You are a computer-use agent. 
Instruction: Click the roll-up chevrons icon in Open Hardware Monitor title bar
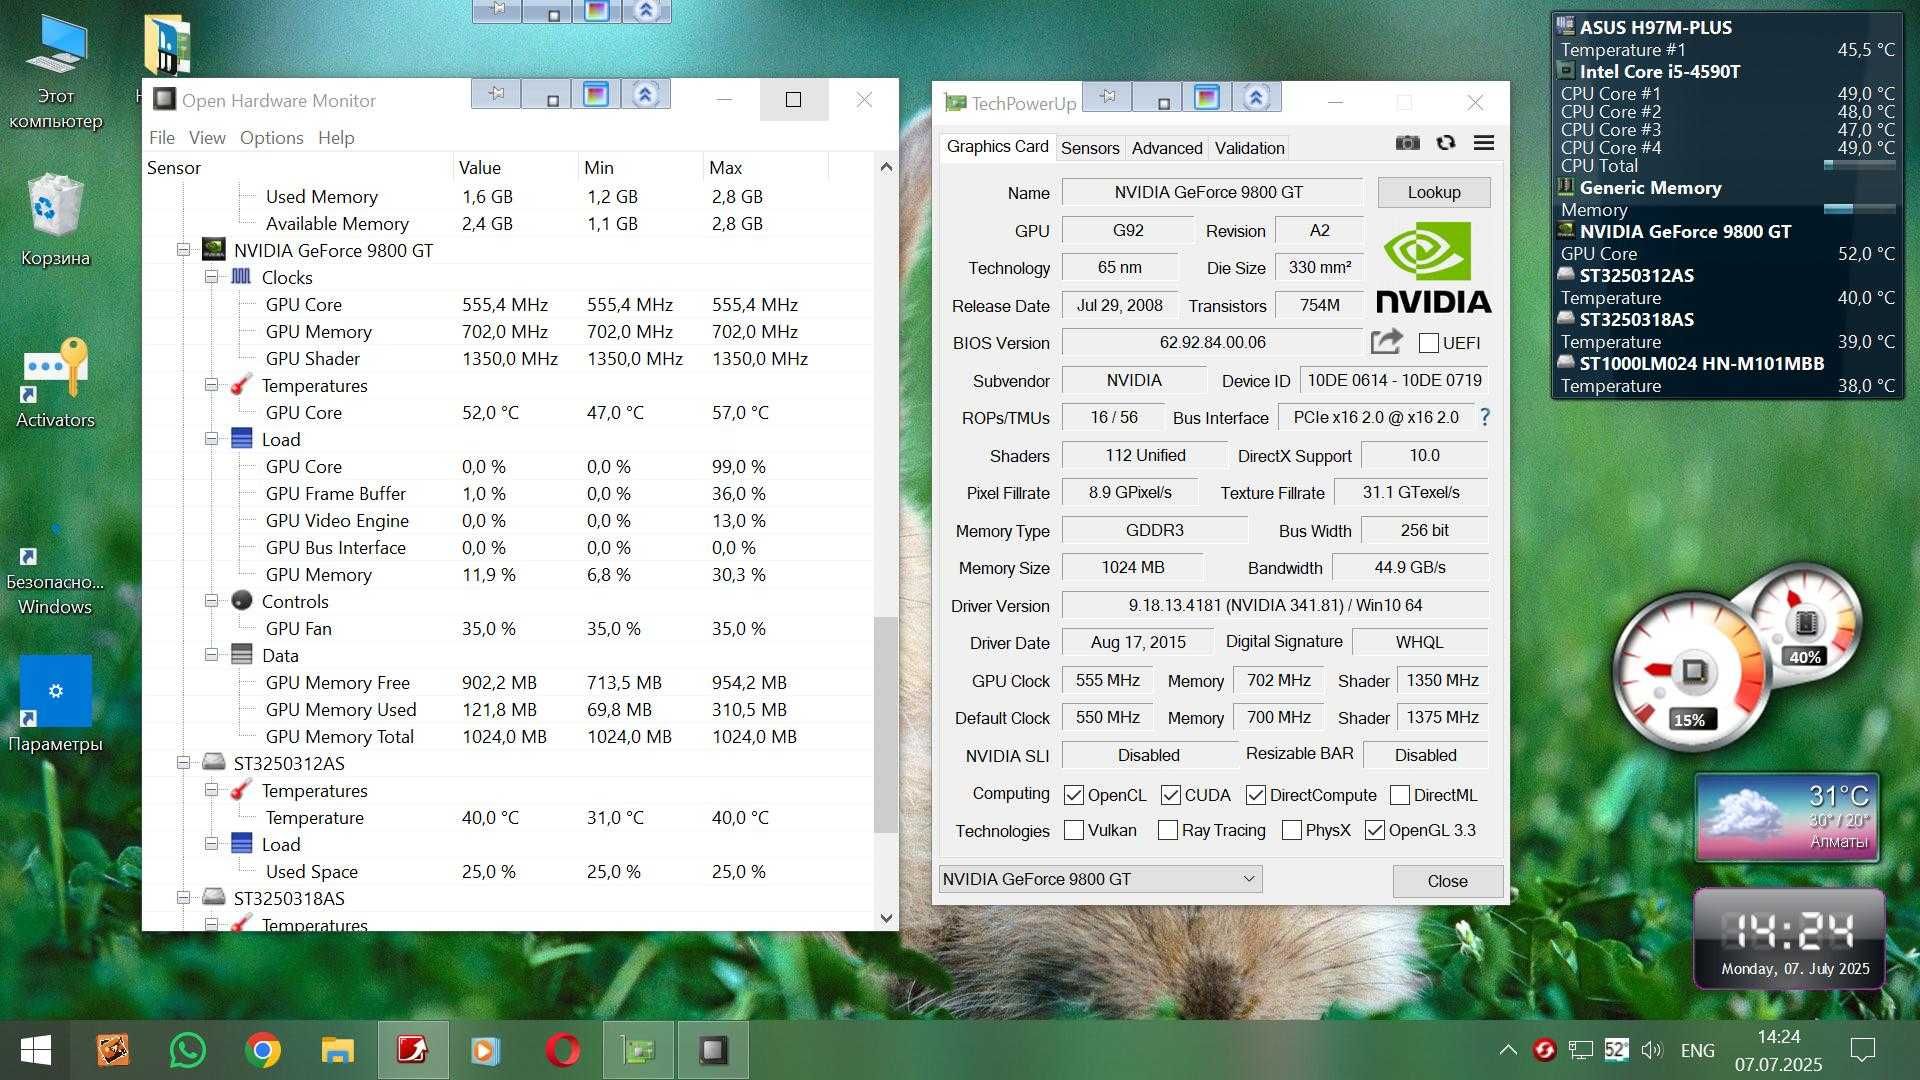coord(646,94)
